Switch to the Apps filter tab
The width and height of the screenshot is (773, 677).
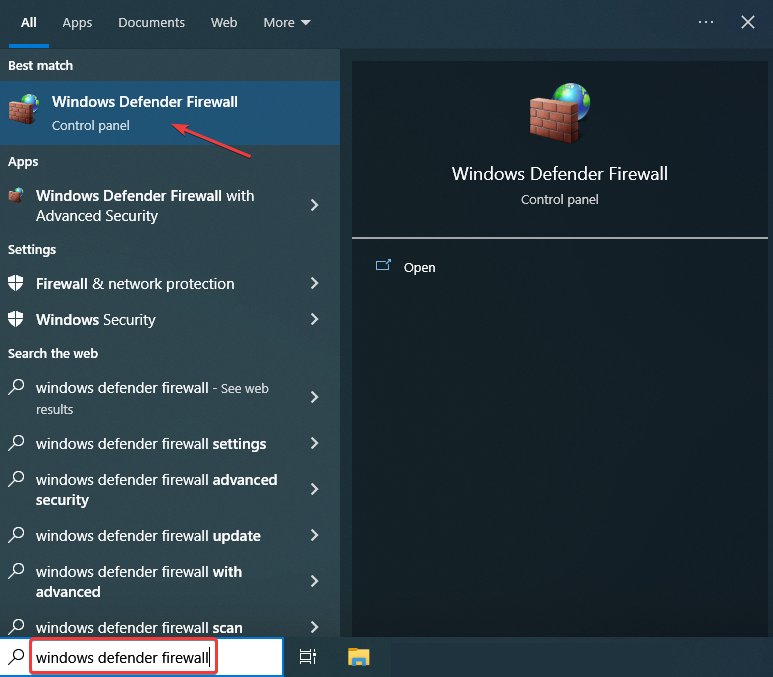(77, 23)
